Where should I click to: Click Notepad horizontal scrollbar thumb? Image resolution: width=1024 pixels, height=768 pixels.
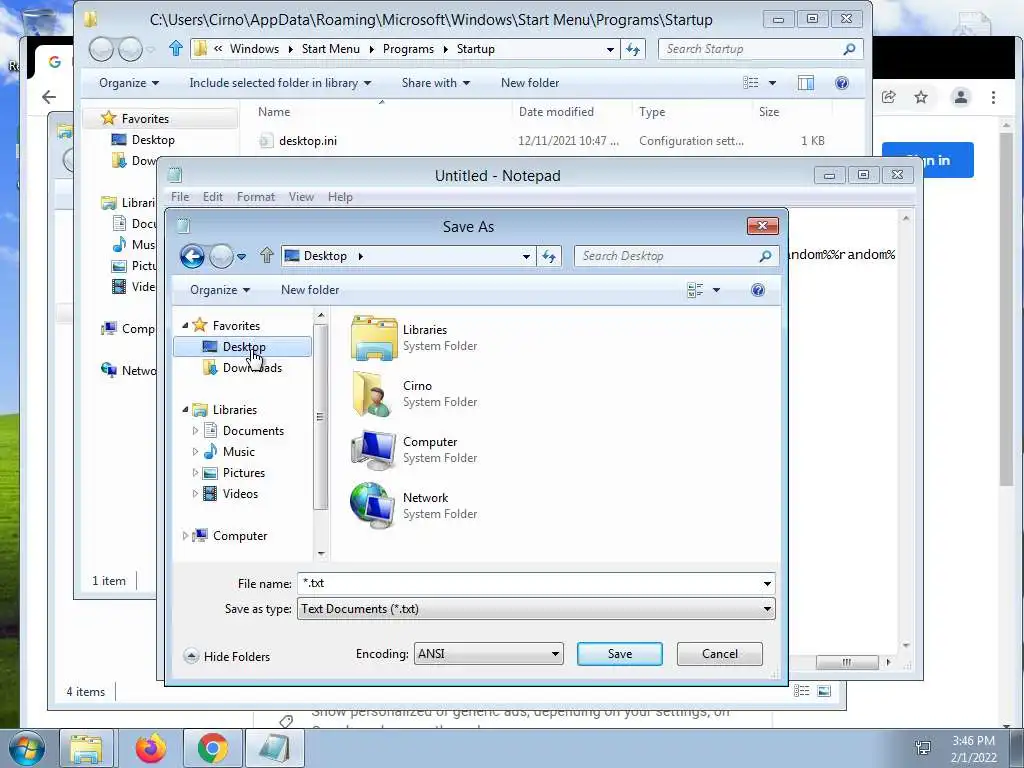coord(846,662)
